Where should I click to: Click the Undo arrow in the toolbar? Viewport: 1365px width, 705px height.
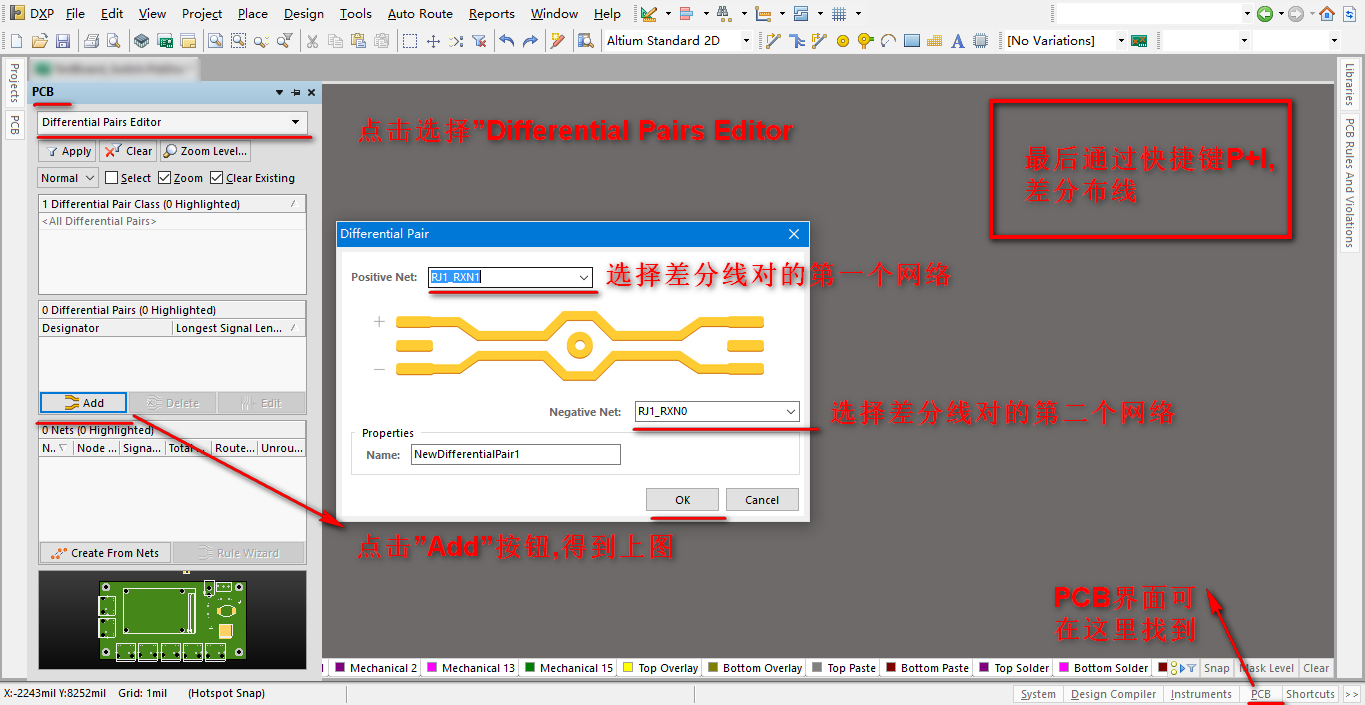507,41
